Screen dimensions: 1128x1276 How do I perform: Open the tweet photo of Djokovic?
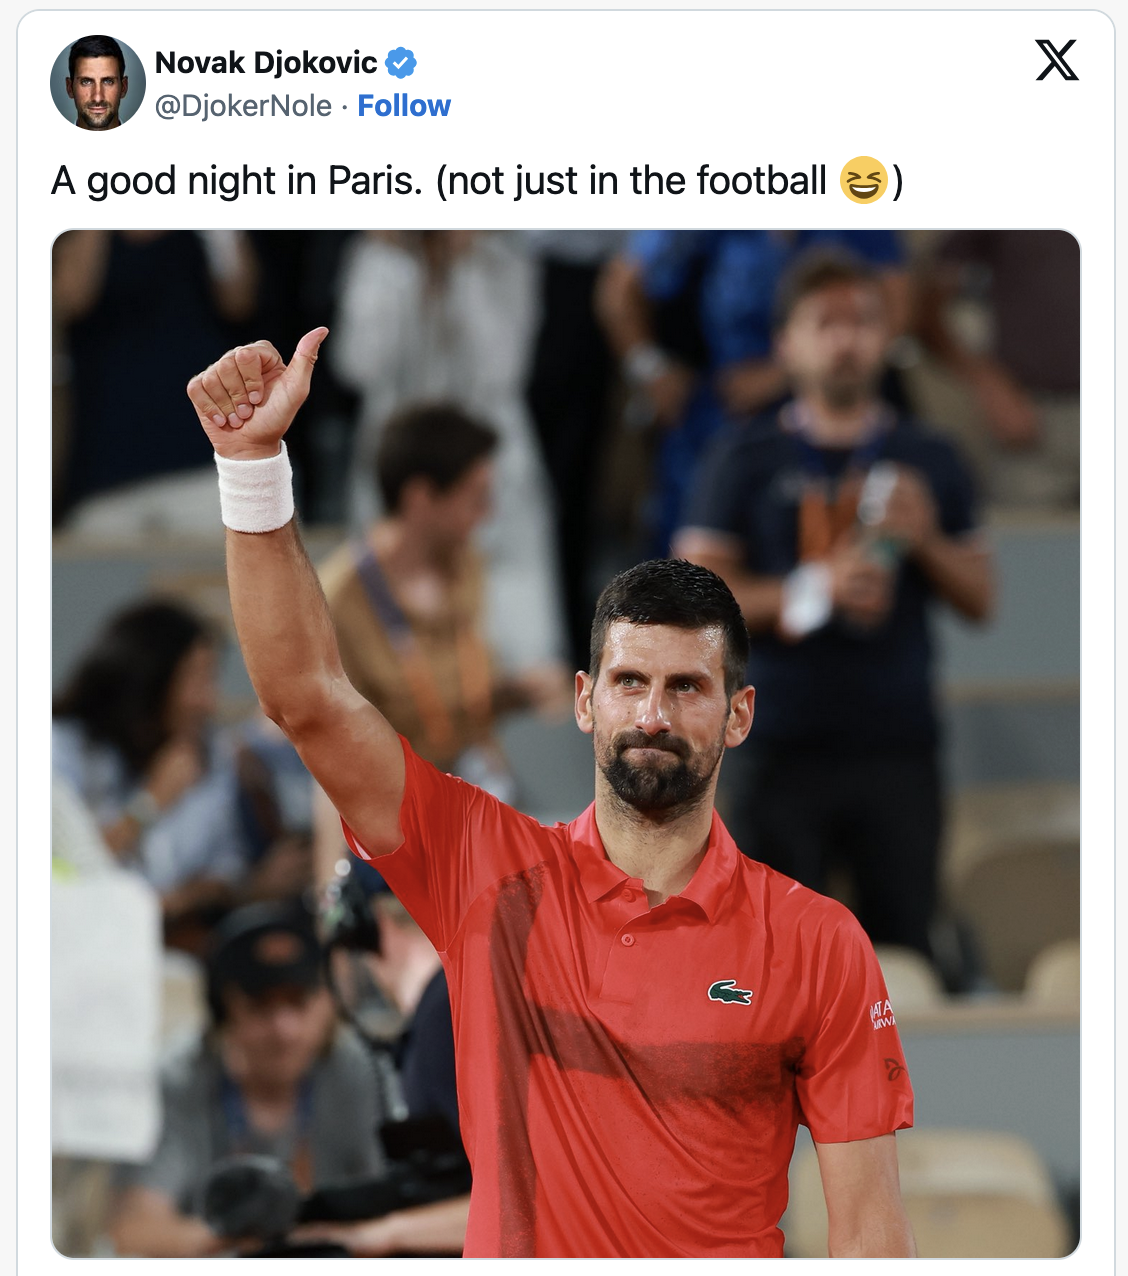tap(566, 744)
